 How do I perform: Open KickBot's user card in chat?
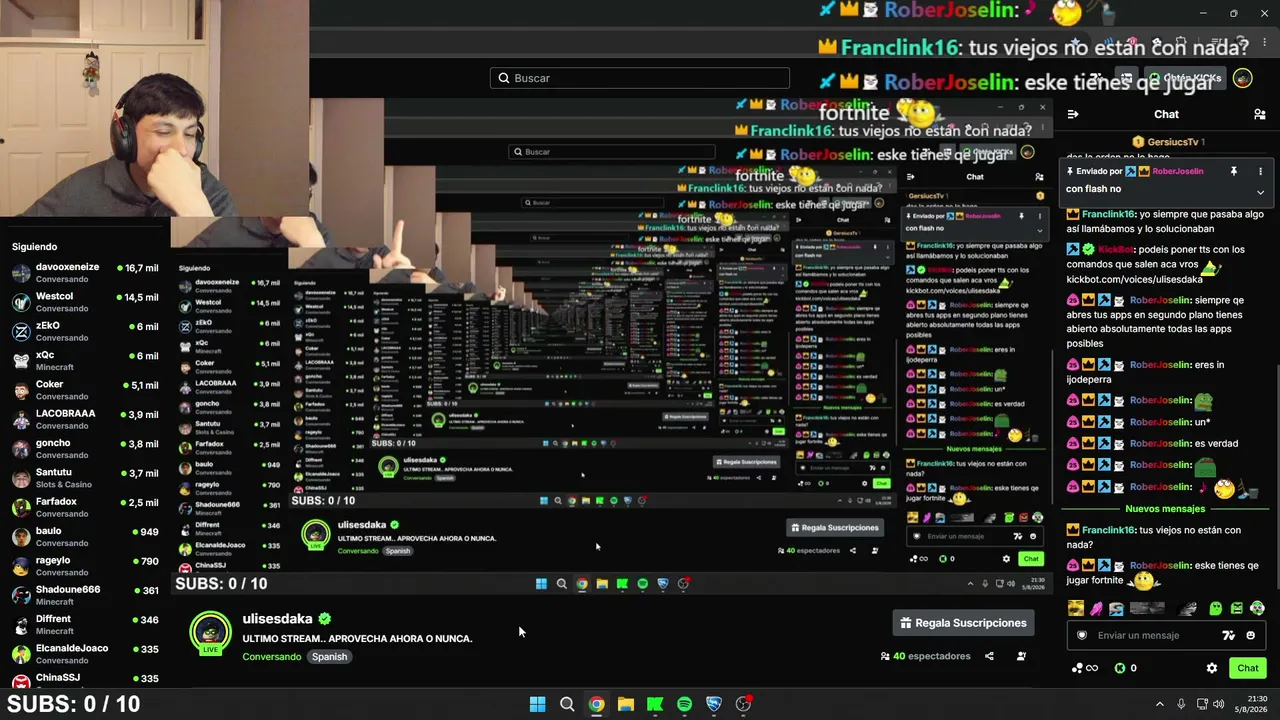1115,249
